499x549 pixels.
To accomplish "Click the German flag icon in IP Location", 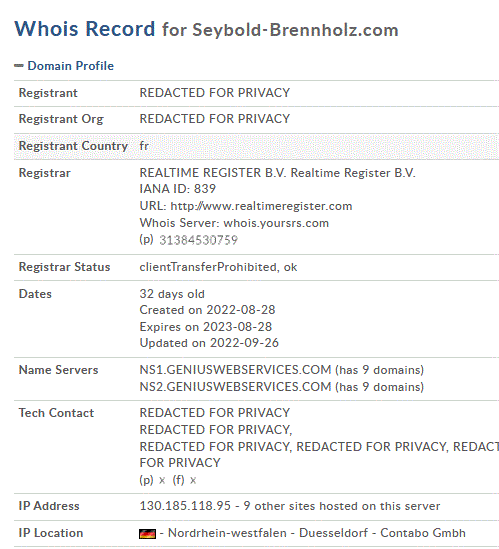I will point(147,534).
